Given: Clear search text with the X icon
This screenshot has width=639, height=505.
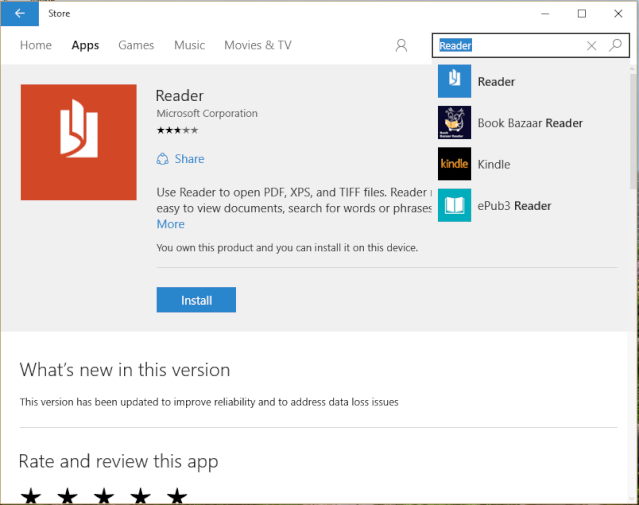Looking at the screenshot, I should [x=591, y=46].
